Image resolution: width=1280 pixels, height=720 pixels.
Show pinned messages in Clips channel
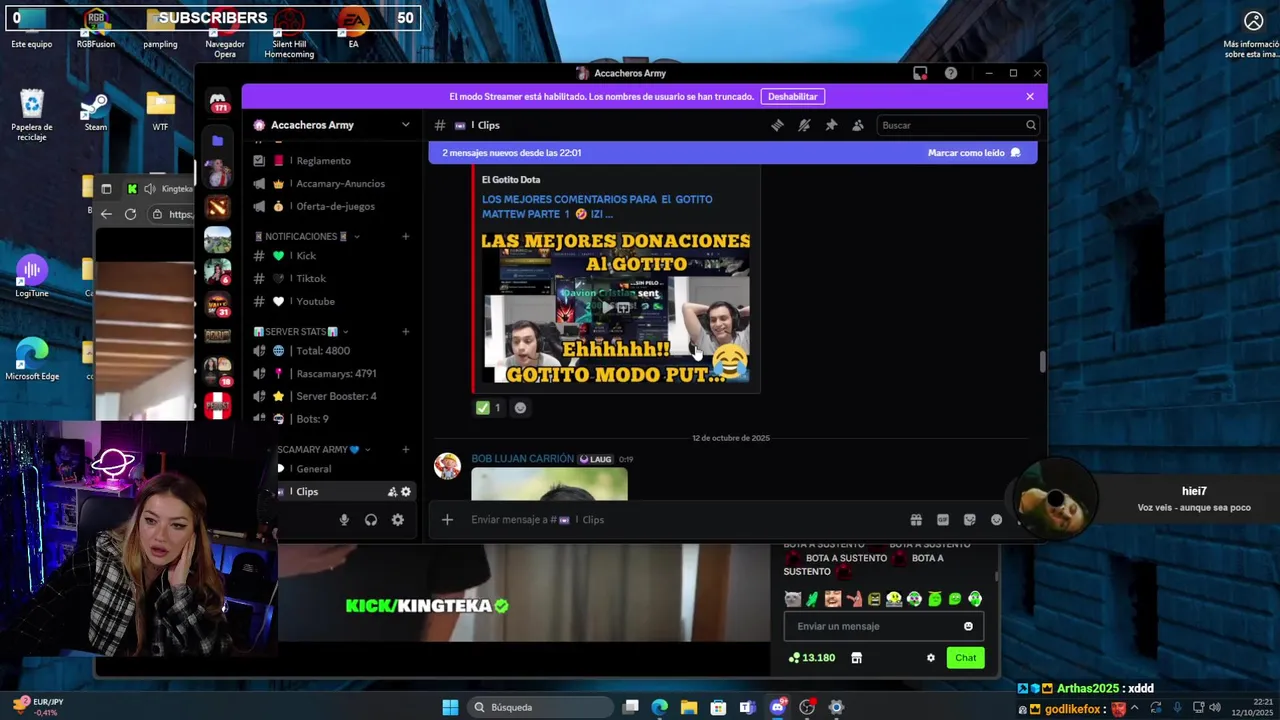[831, 125]
